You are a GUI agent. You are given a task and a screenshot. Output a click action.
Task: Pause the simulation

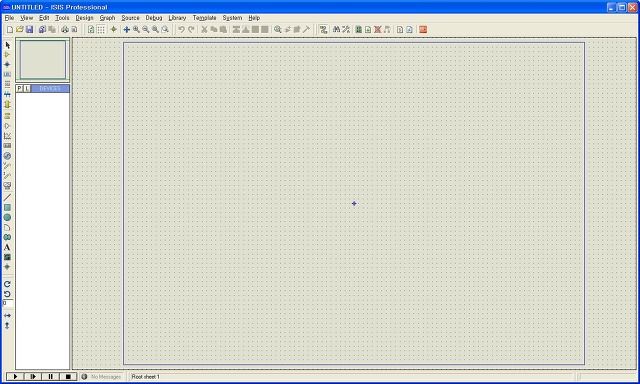coord(51,376)
